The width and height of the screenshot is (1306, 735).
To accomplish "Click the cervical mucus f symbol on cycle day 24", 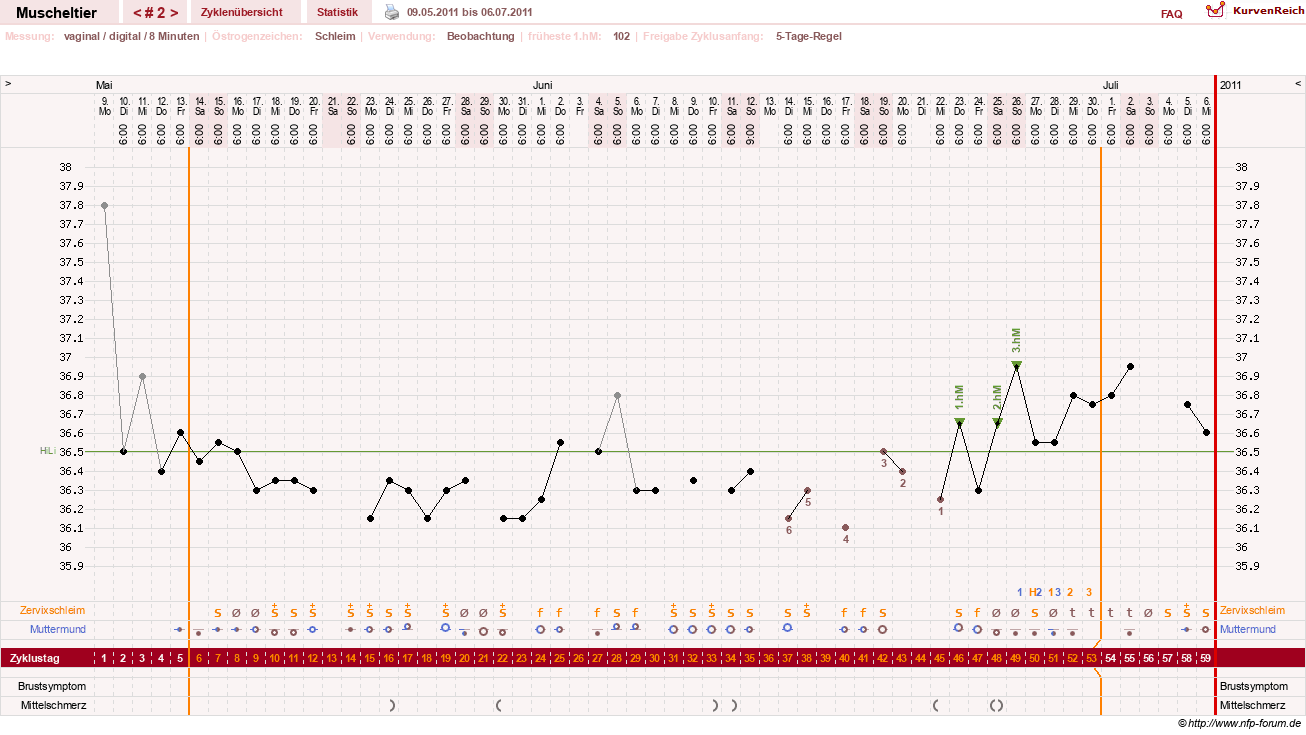I will click(x=541, y=612).
